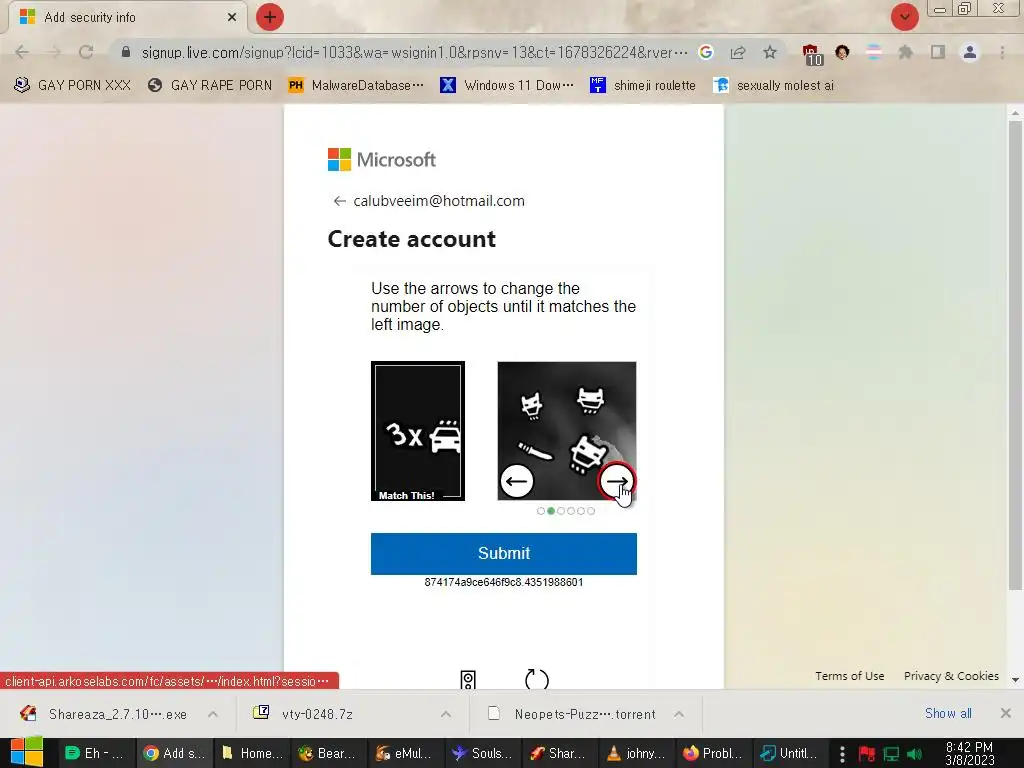The width and height of the screenshot is (1024, 768).
Task: Switch to the Souls... taskbar app
Action: click(x=483, y=753)
